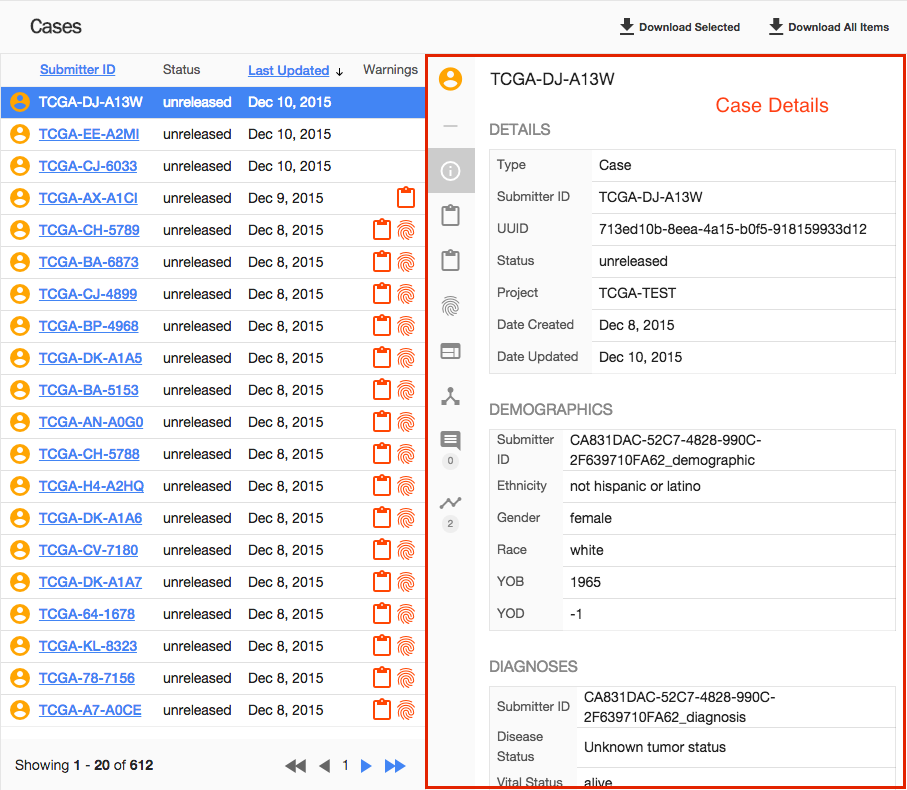Click fingerprint warning icon for TCGA-CH-5789
Screen dimensions: 907x790
point(405,230)
